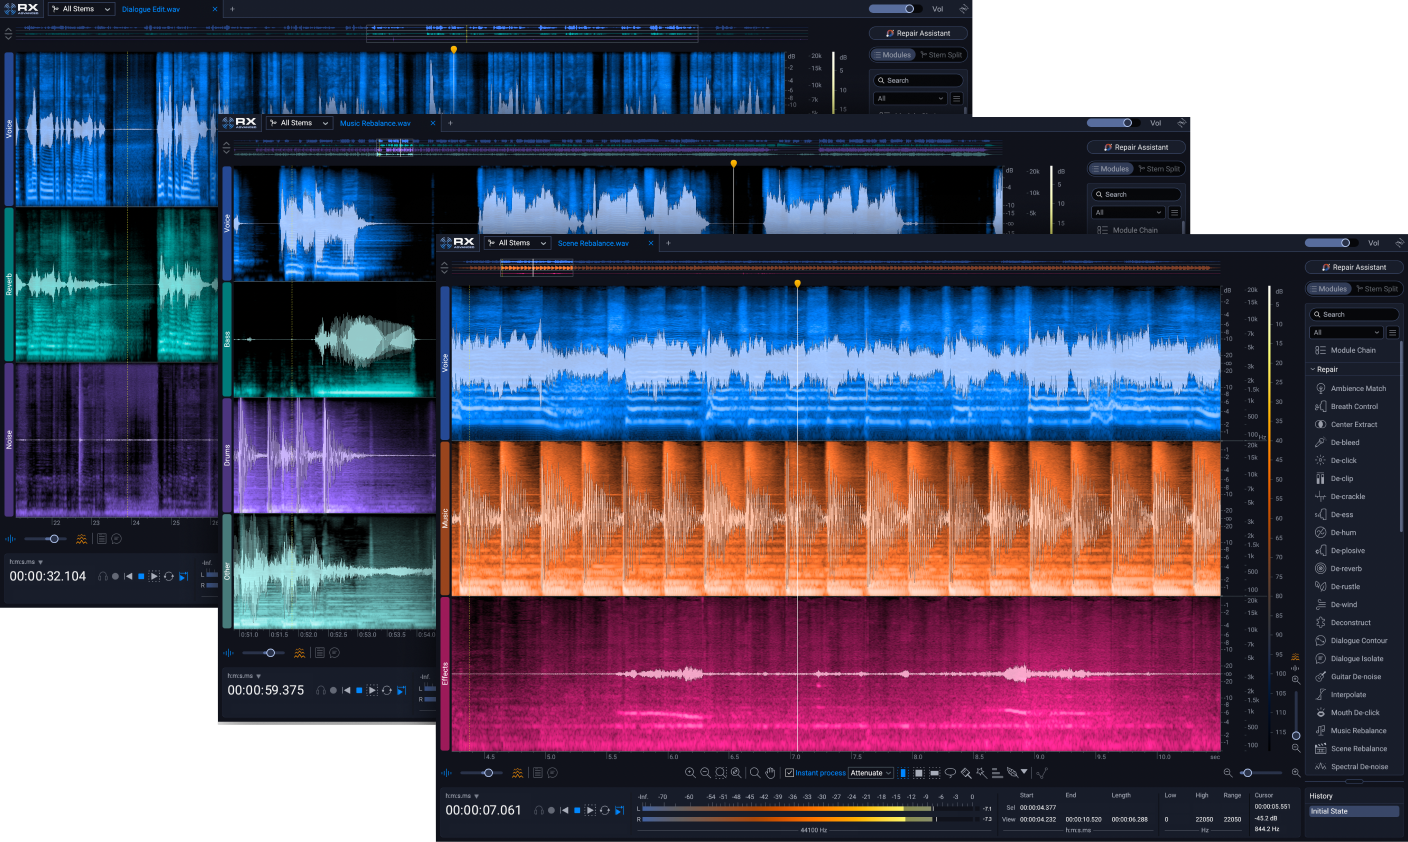Click the Vol slider in the front window
The height and width of the screenshot is (842, 1408).
tap(1328, 243)
